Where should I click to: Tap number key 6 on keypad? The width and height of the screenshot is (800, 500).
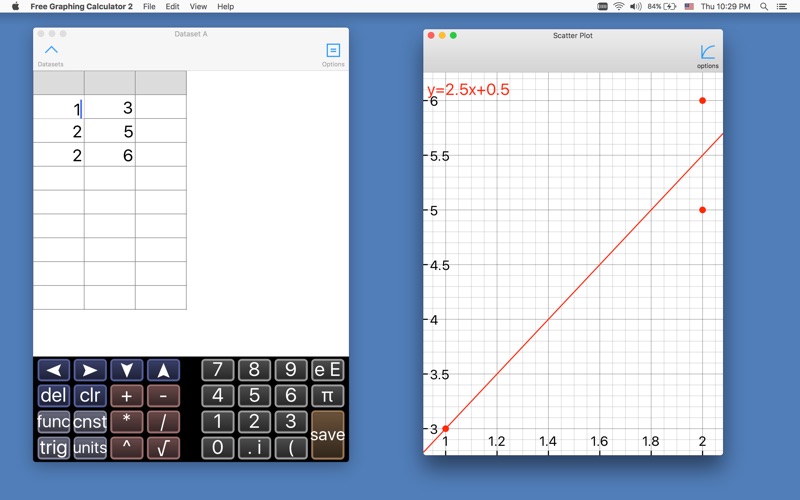291,395
